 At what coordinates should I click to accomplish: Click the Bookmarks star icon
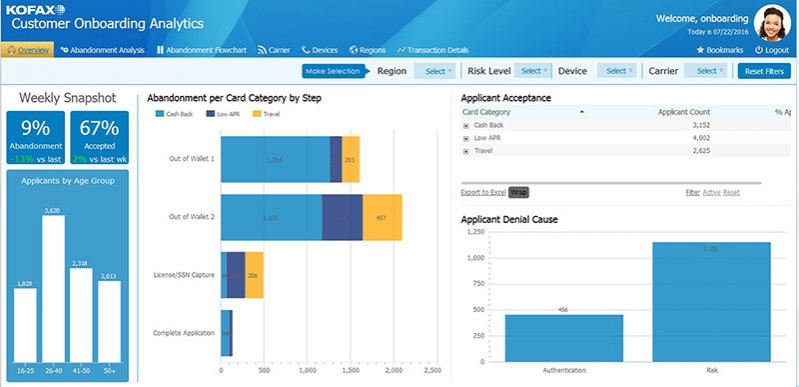[700, 50]
